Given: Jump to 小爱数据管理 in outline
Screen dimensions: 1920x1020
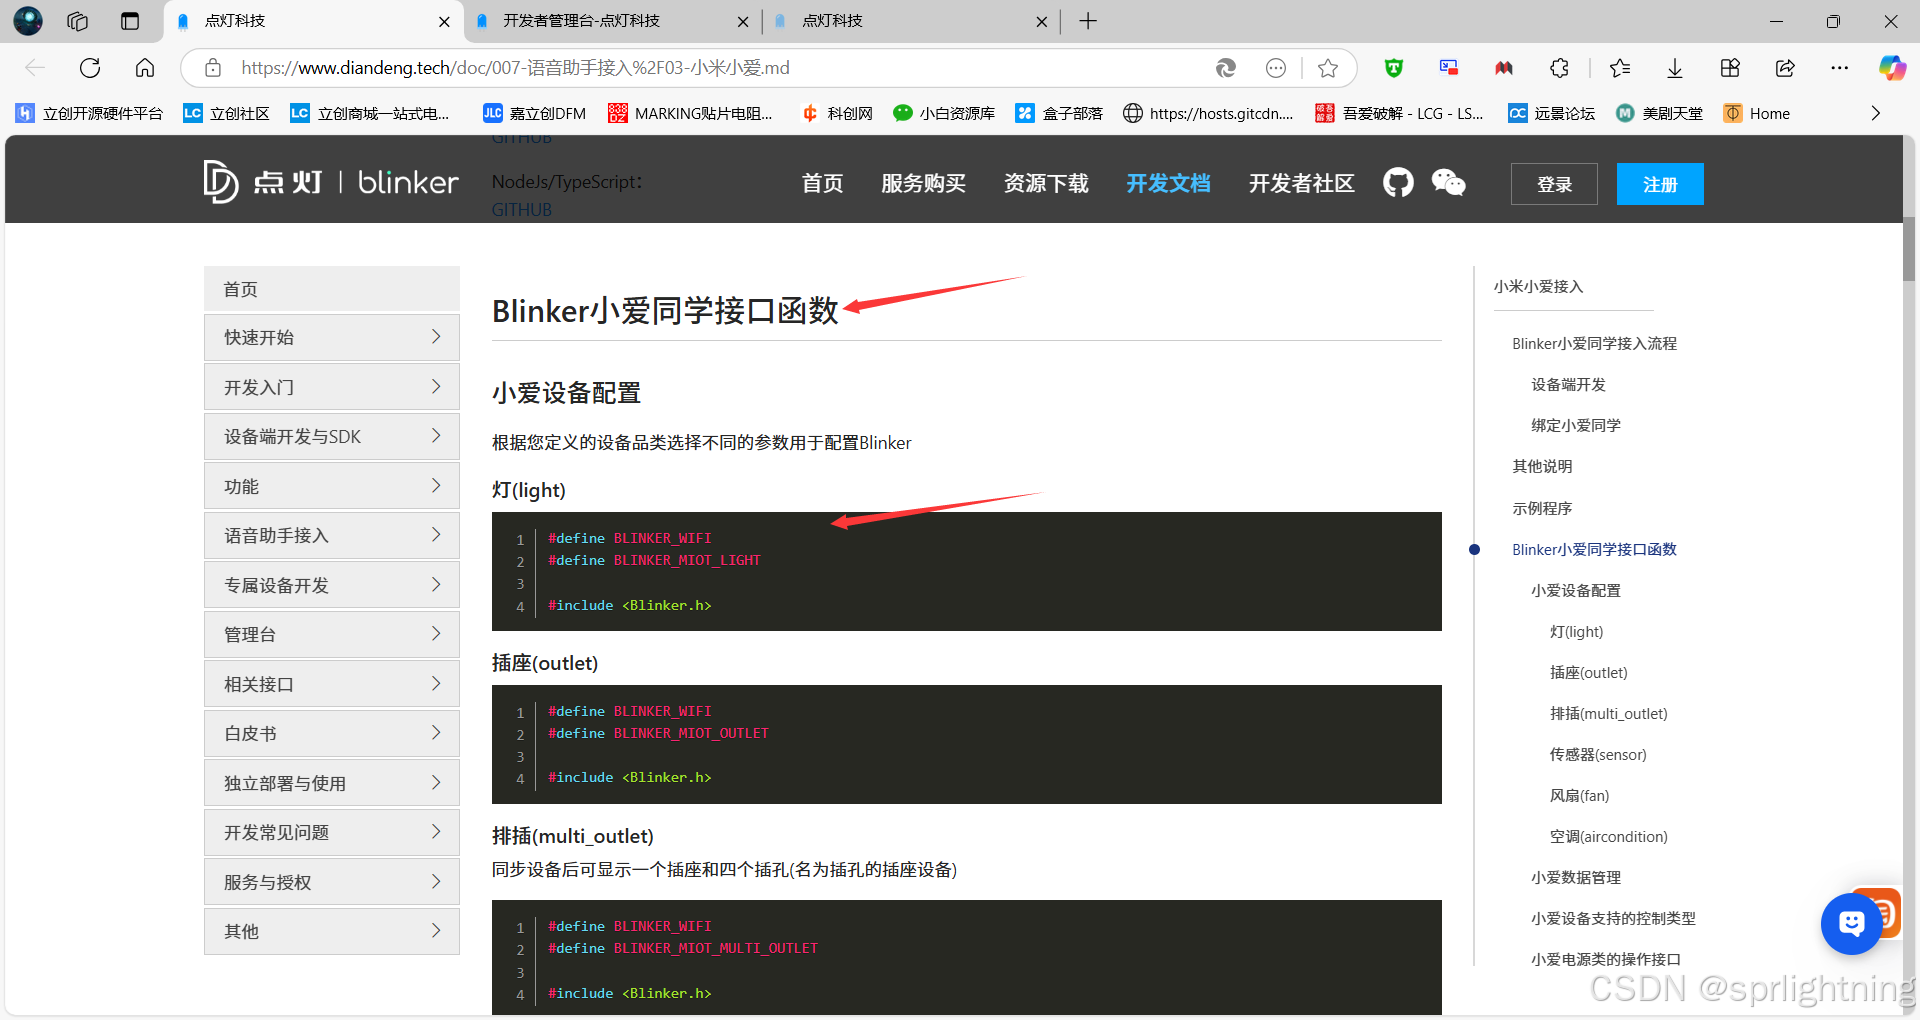Looking at the screenshot, I should [x=1576, y=877].
